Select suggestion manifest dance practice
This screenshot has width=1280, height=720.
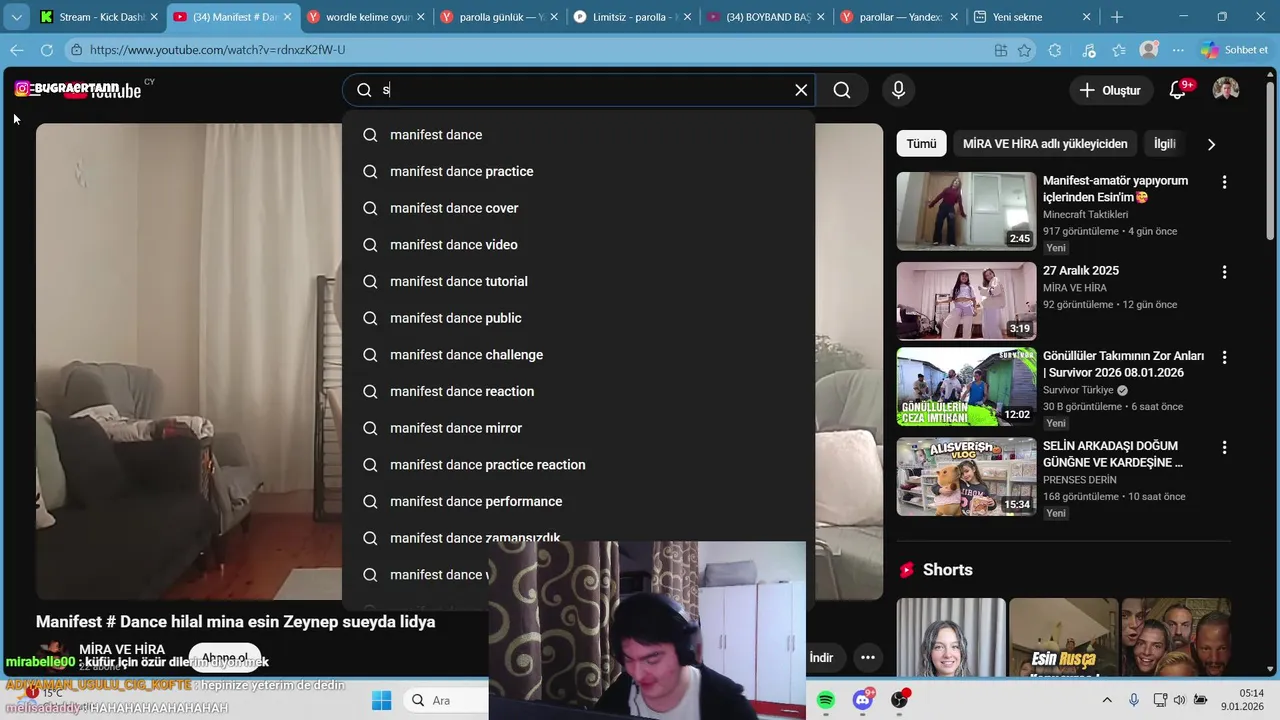point(579,171)
